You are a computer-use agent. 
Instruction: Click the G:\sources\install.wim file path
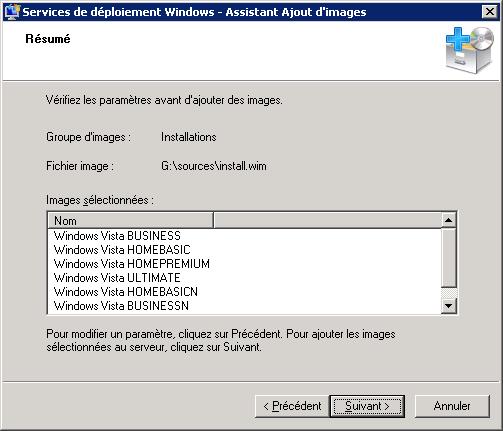click(x=214, y=166)
